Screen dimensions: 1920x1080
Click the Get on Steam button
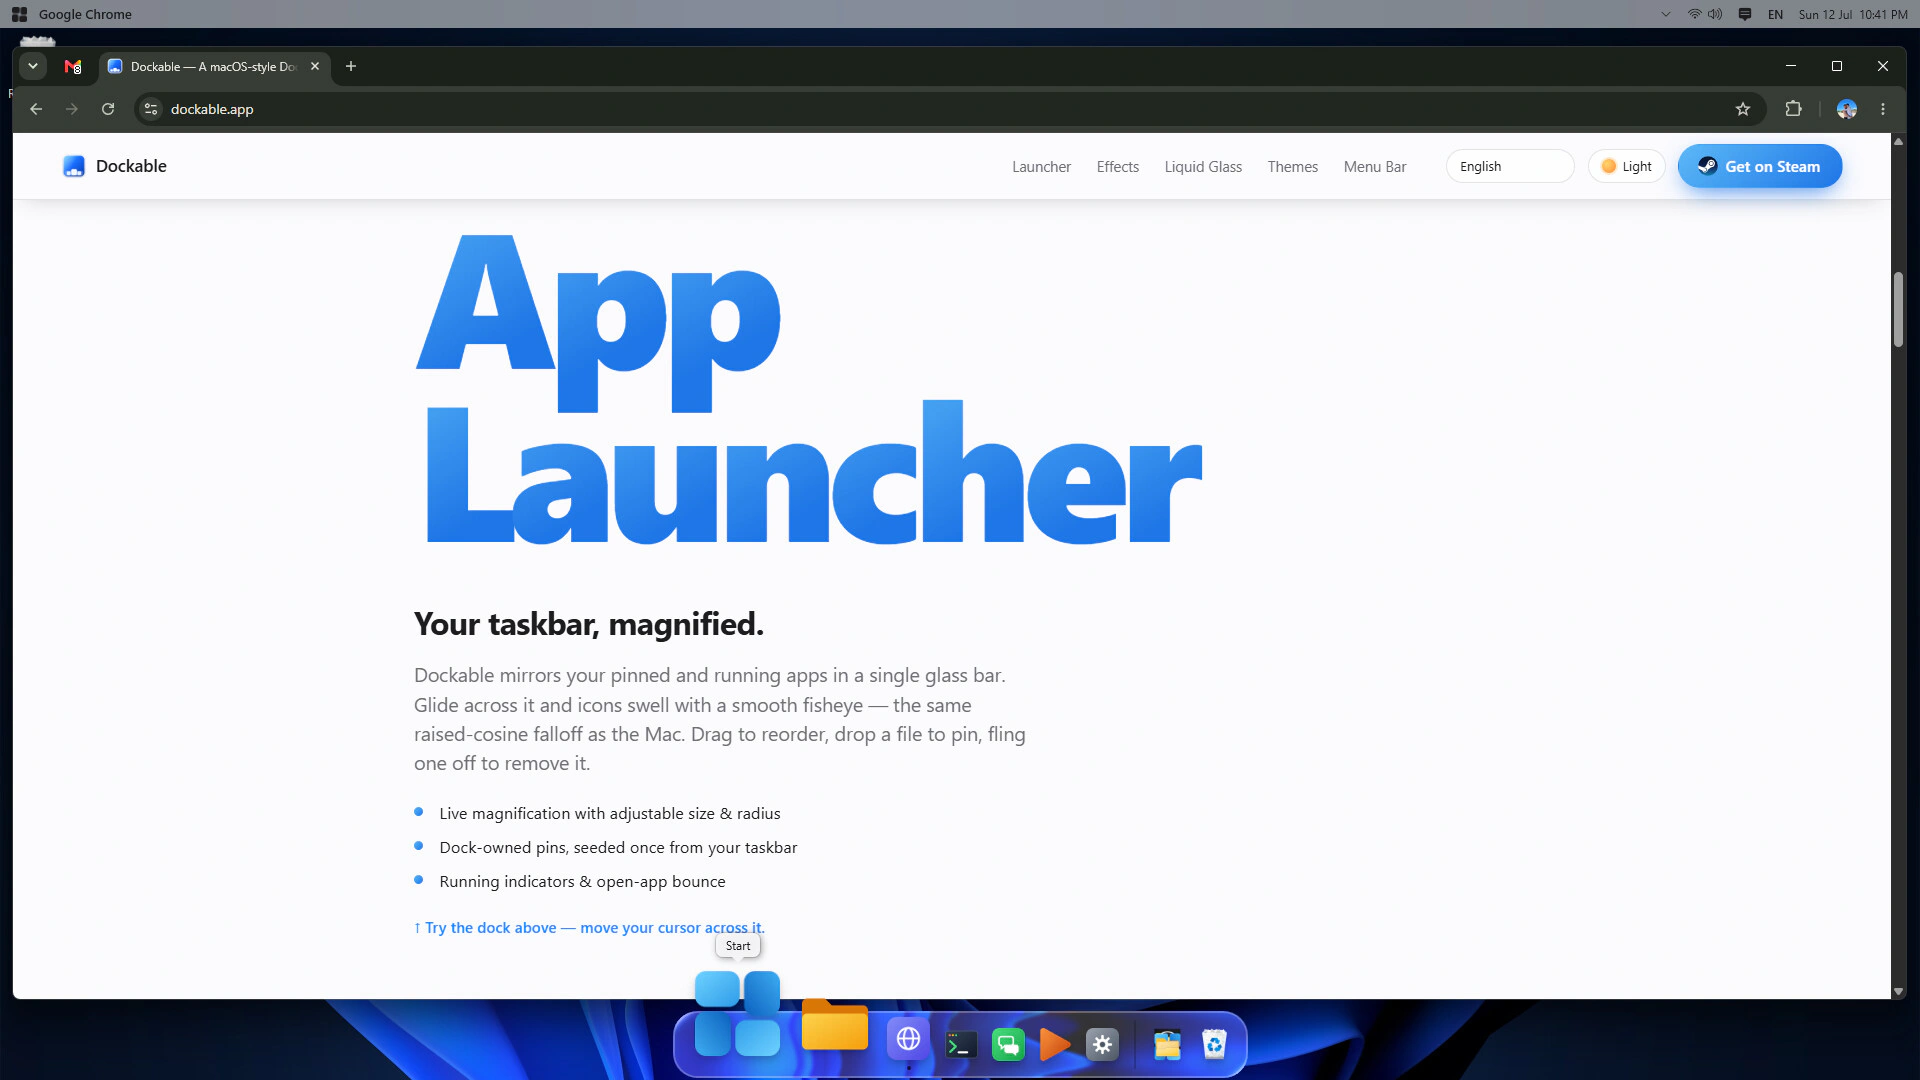tap(1760, 166)
